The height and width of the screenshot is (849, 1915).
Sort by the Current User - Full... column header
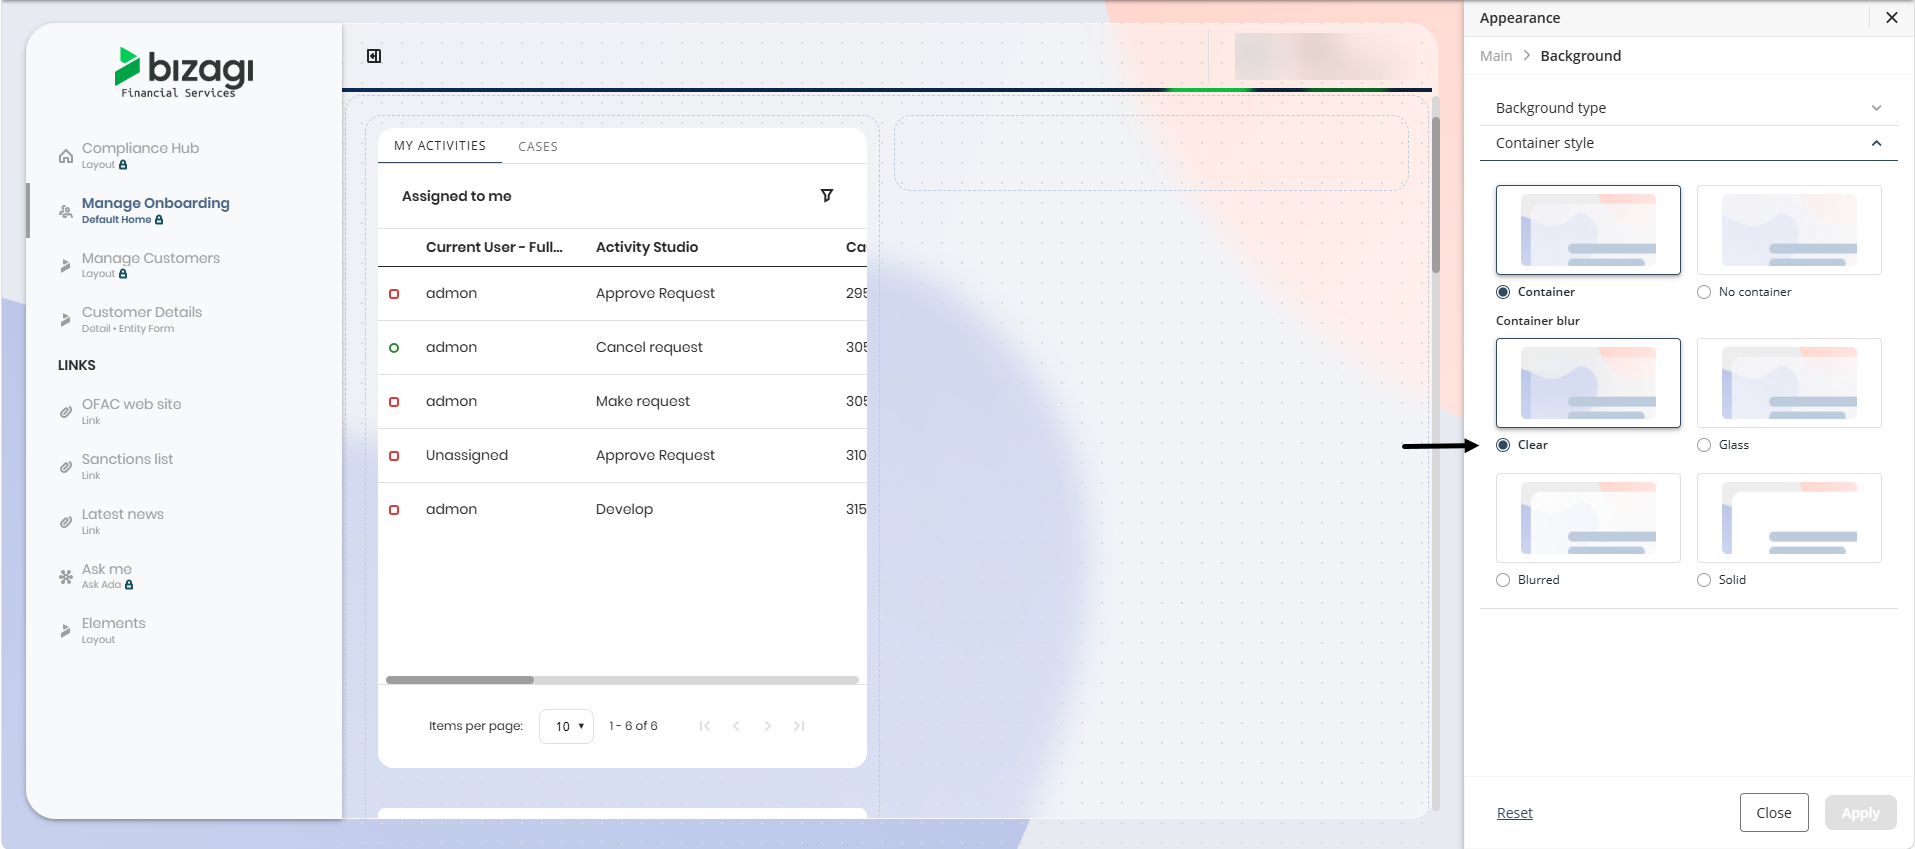click(494, 247)
